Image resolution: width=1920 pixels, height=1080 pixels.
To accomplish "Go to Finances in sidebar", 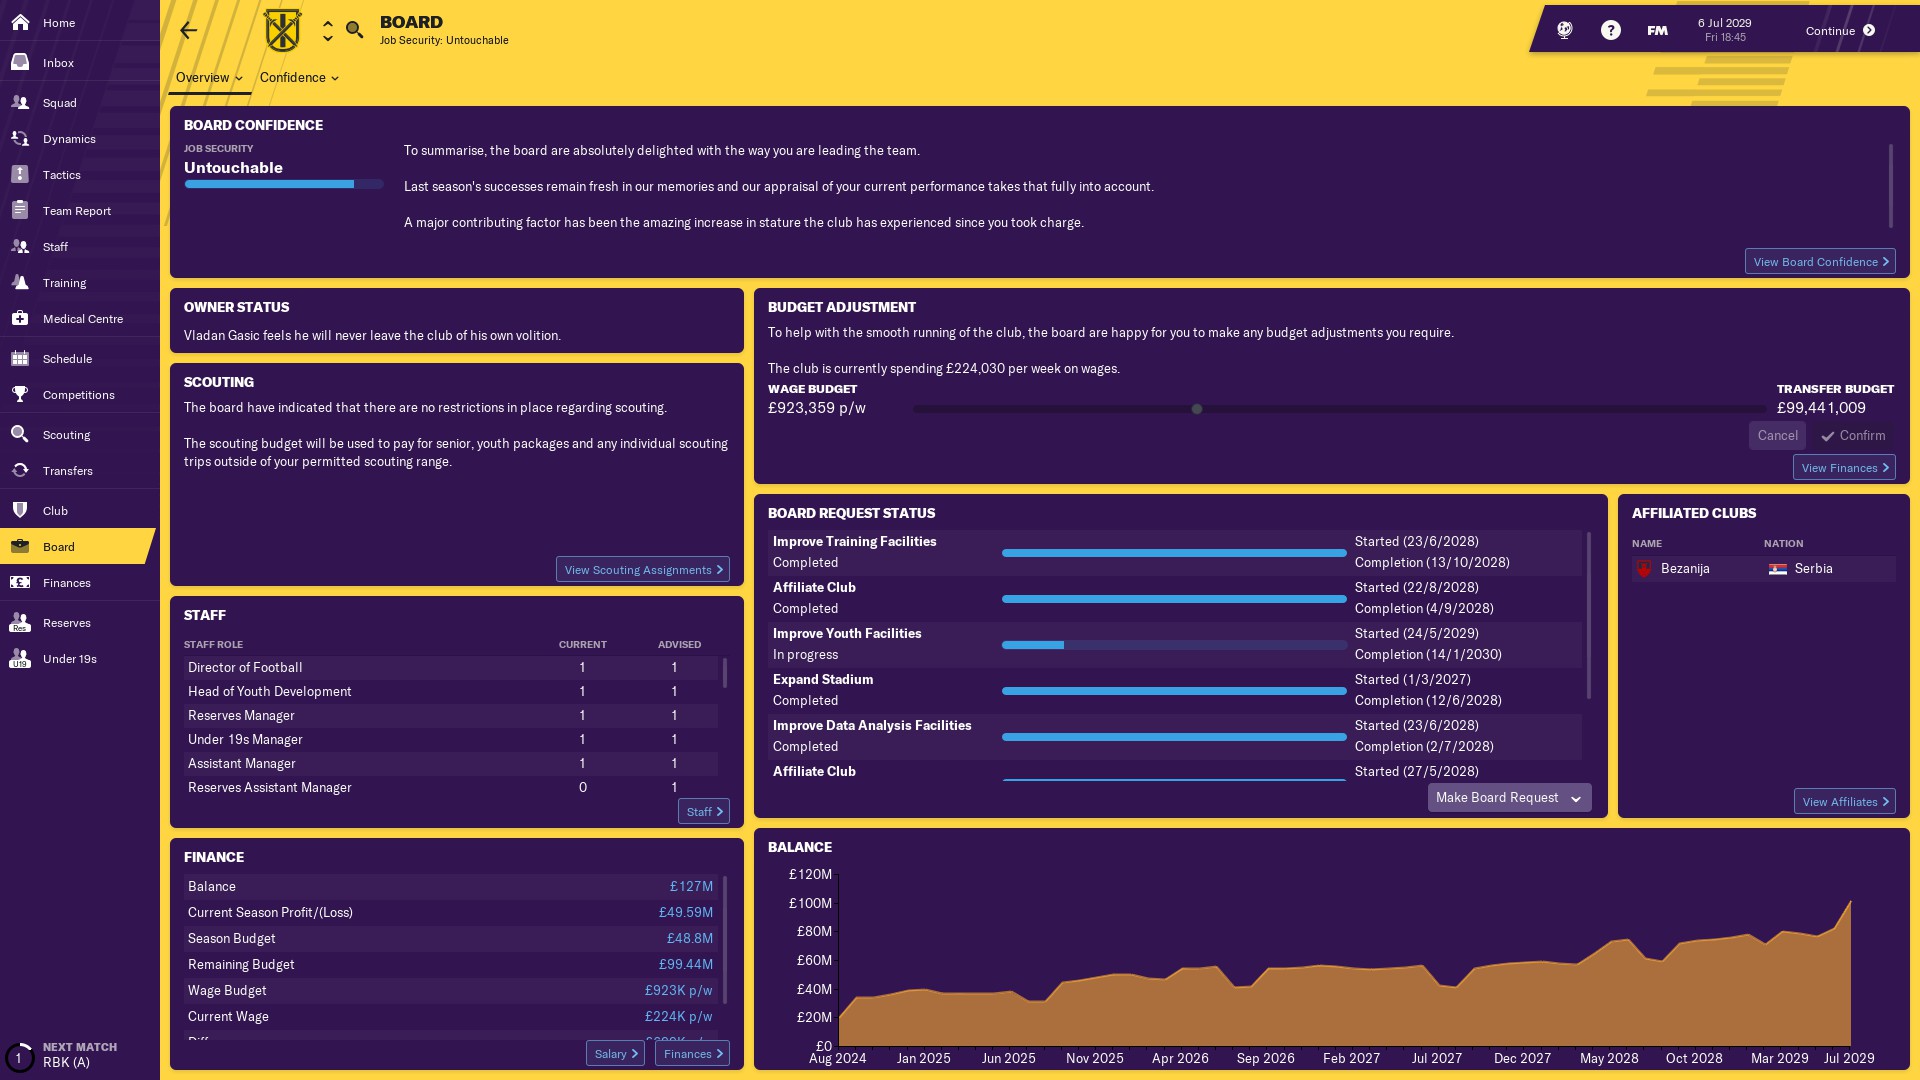I will pyautogui.click(x=66, y=583).
